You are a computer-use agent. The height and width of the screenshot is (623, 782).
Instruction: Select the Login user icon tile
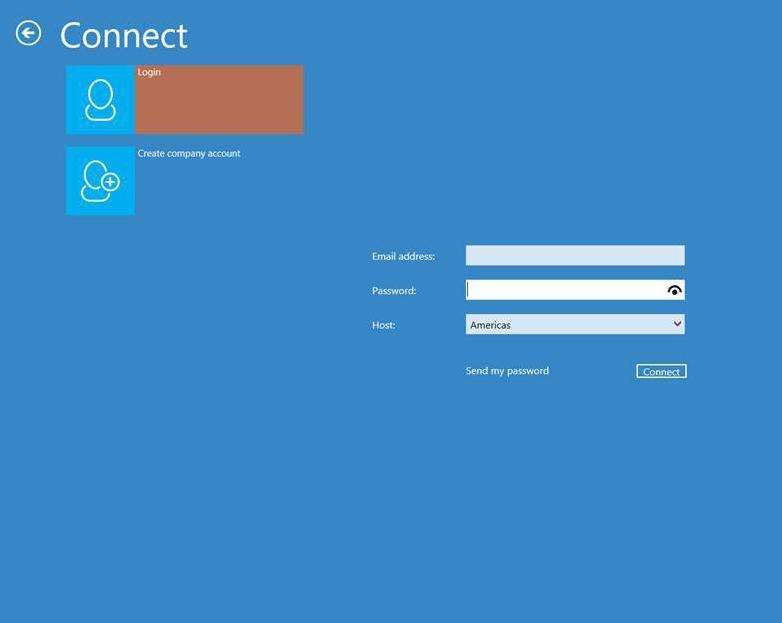[x=100, y=100]
